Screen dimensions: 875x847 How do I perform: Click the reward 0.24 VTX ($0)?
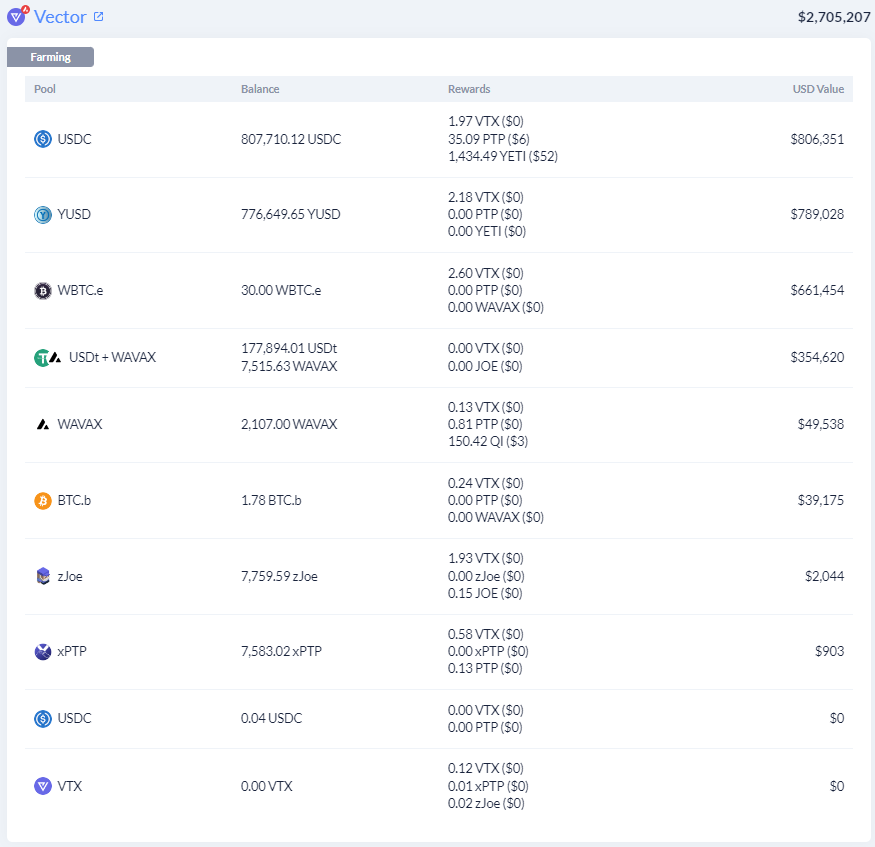click(485, 483)
